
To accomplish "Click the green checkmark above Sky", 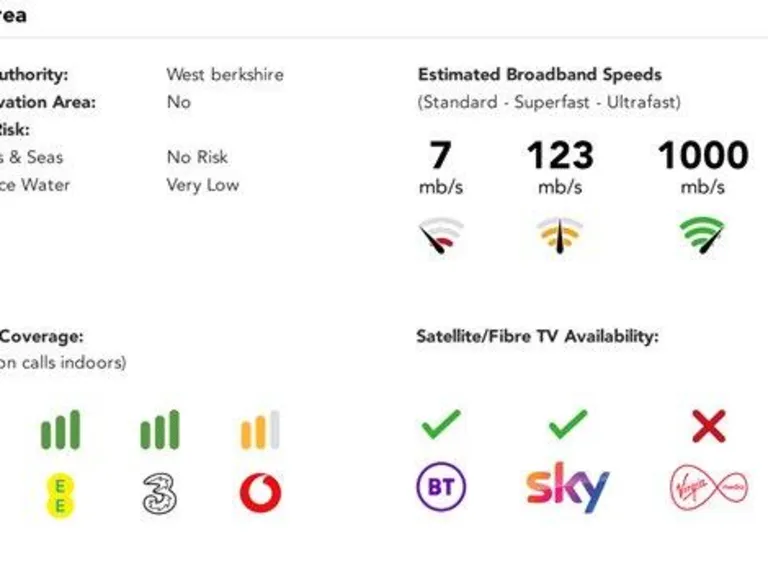I will point(567,425).
